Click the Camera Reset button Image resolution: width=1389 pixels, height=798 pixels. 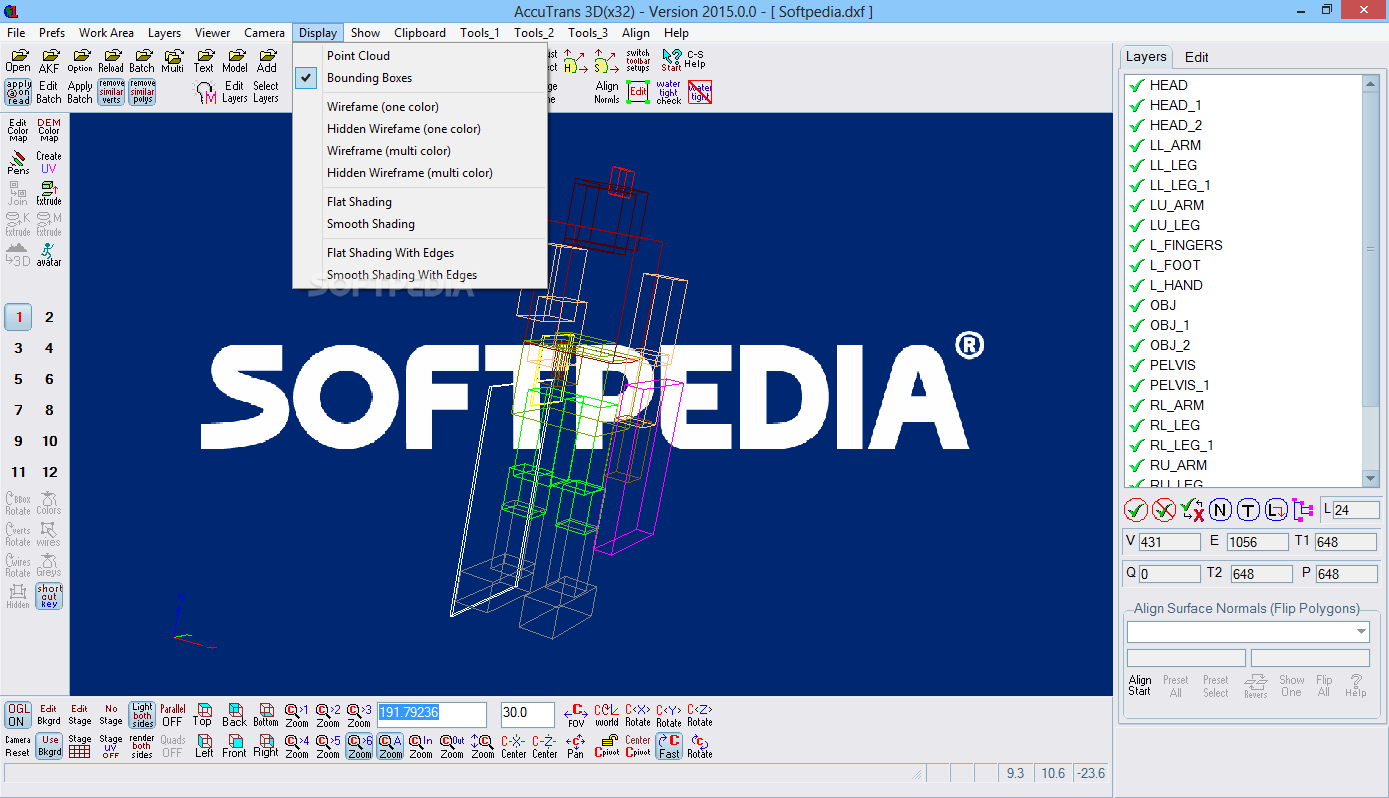point(17,746)
